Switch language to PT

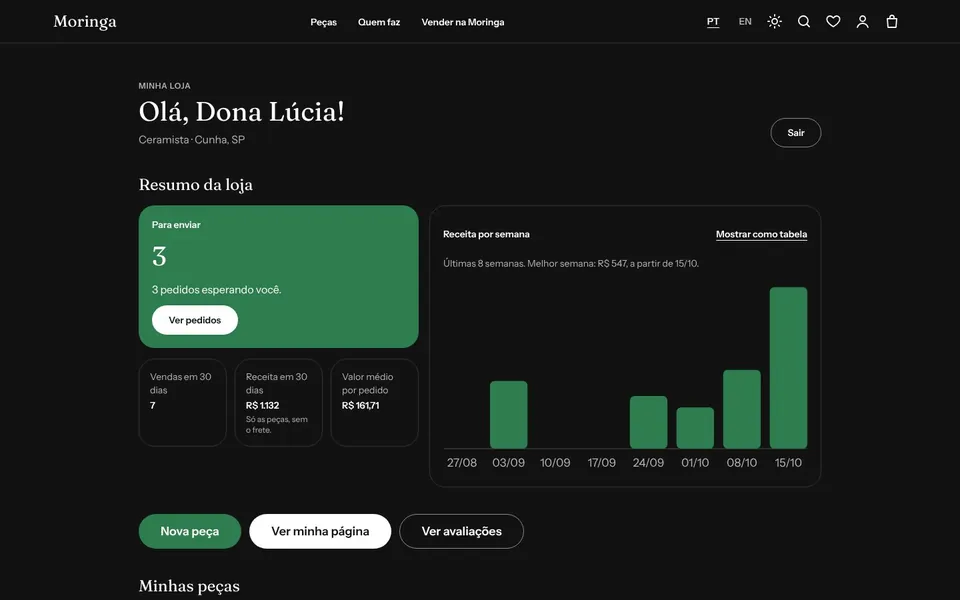coord(713,21)
